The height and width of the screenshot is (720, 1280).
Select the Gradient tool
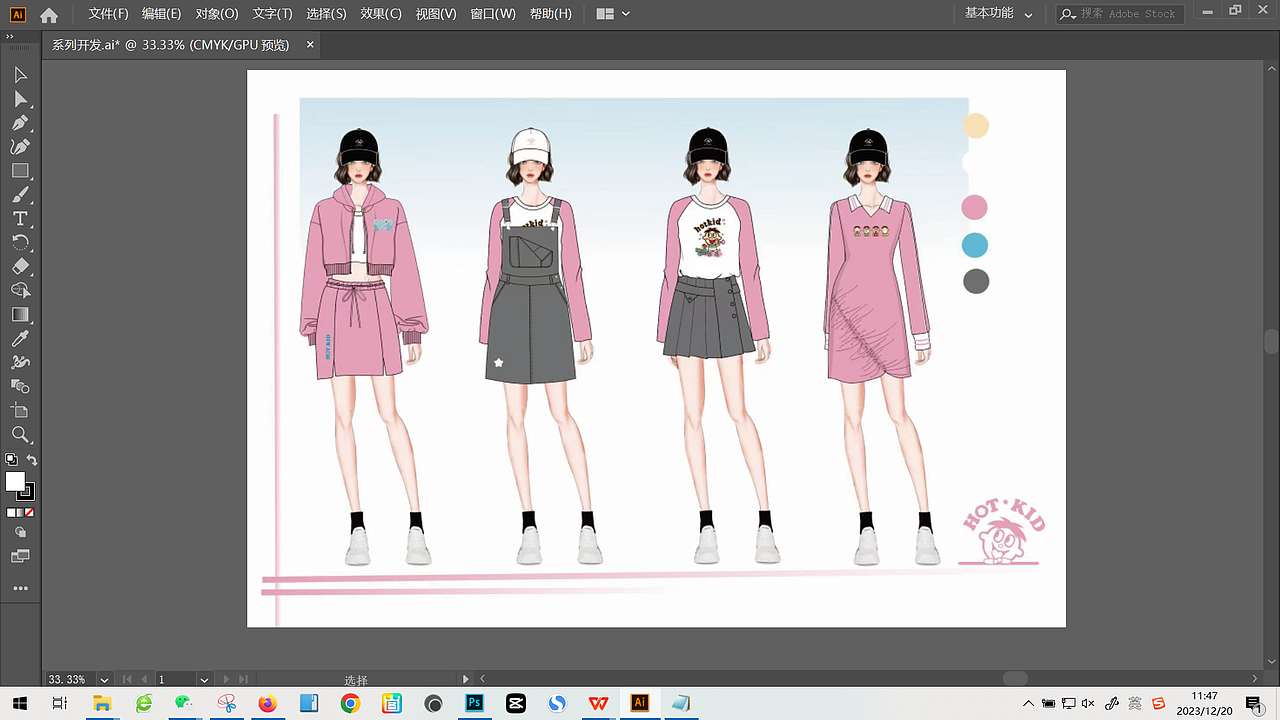20,314
